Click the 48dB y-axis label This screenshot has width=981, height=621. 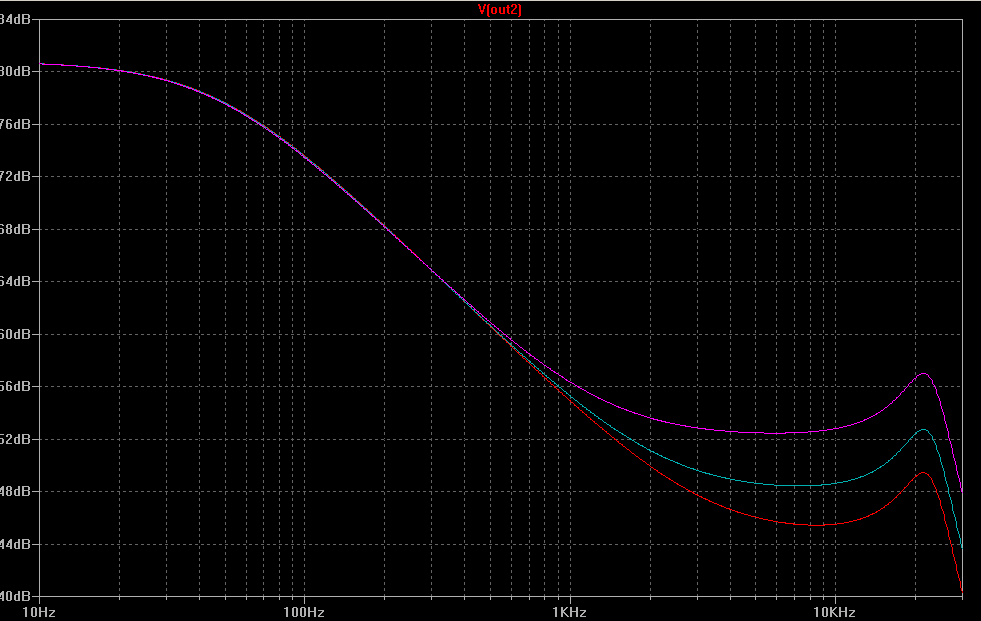(x=19, y=491)
